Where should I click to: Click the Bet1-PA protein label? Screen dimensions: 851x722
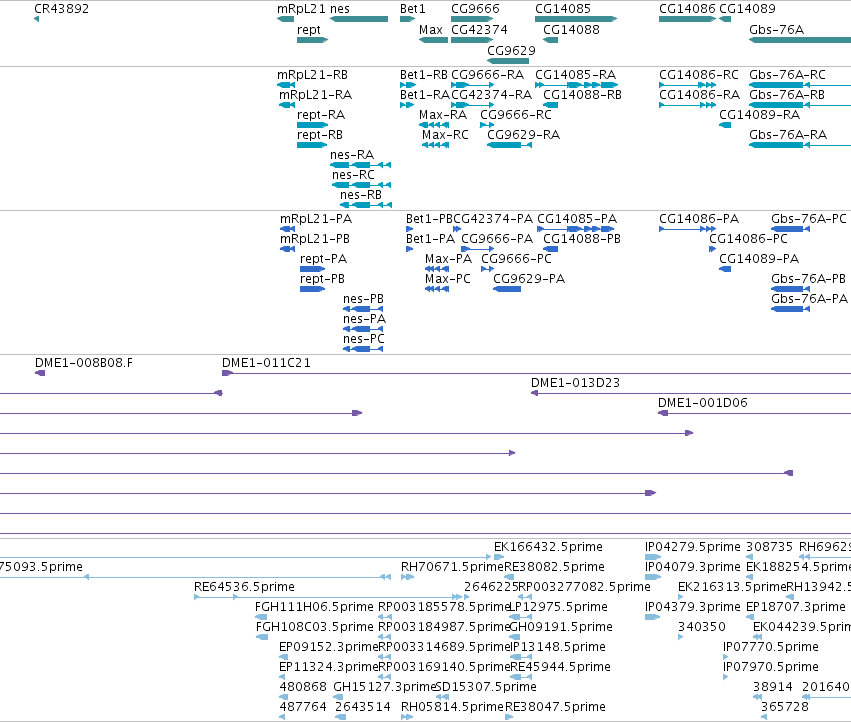[430, 239]
